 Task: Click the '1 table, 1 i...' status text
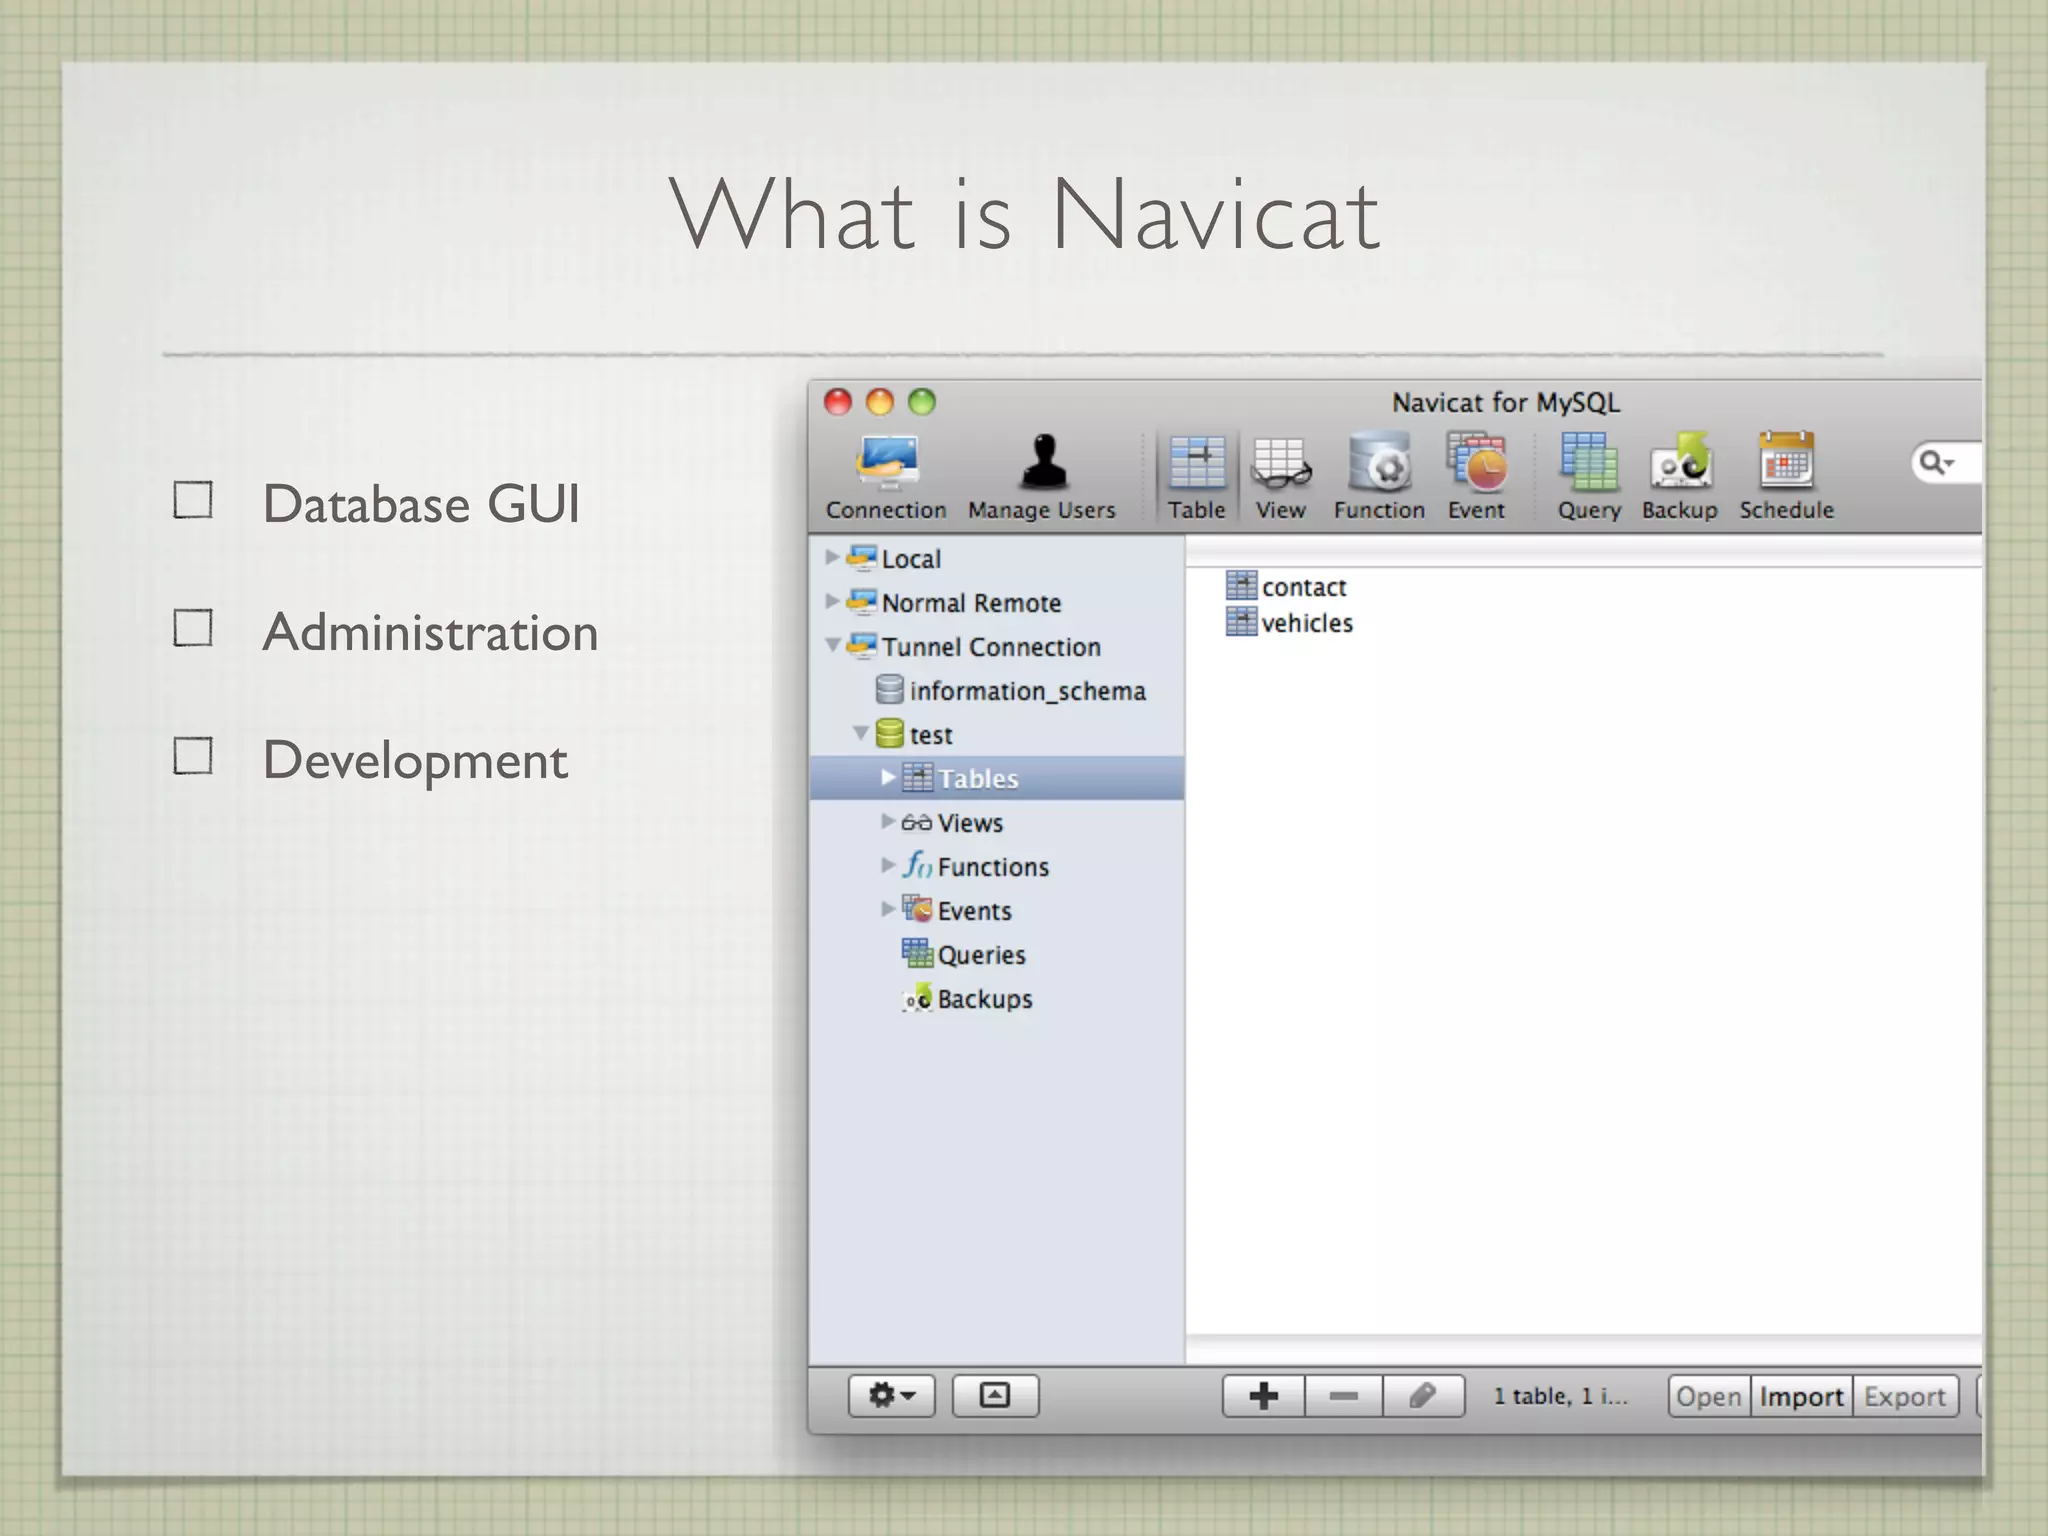pos(1560,1396)
